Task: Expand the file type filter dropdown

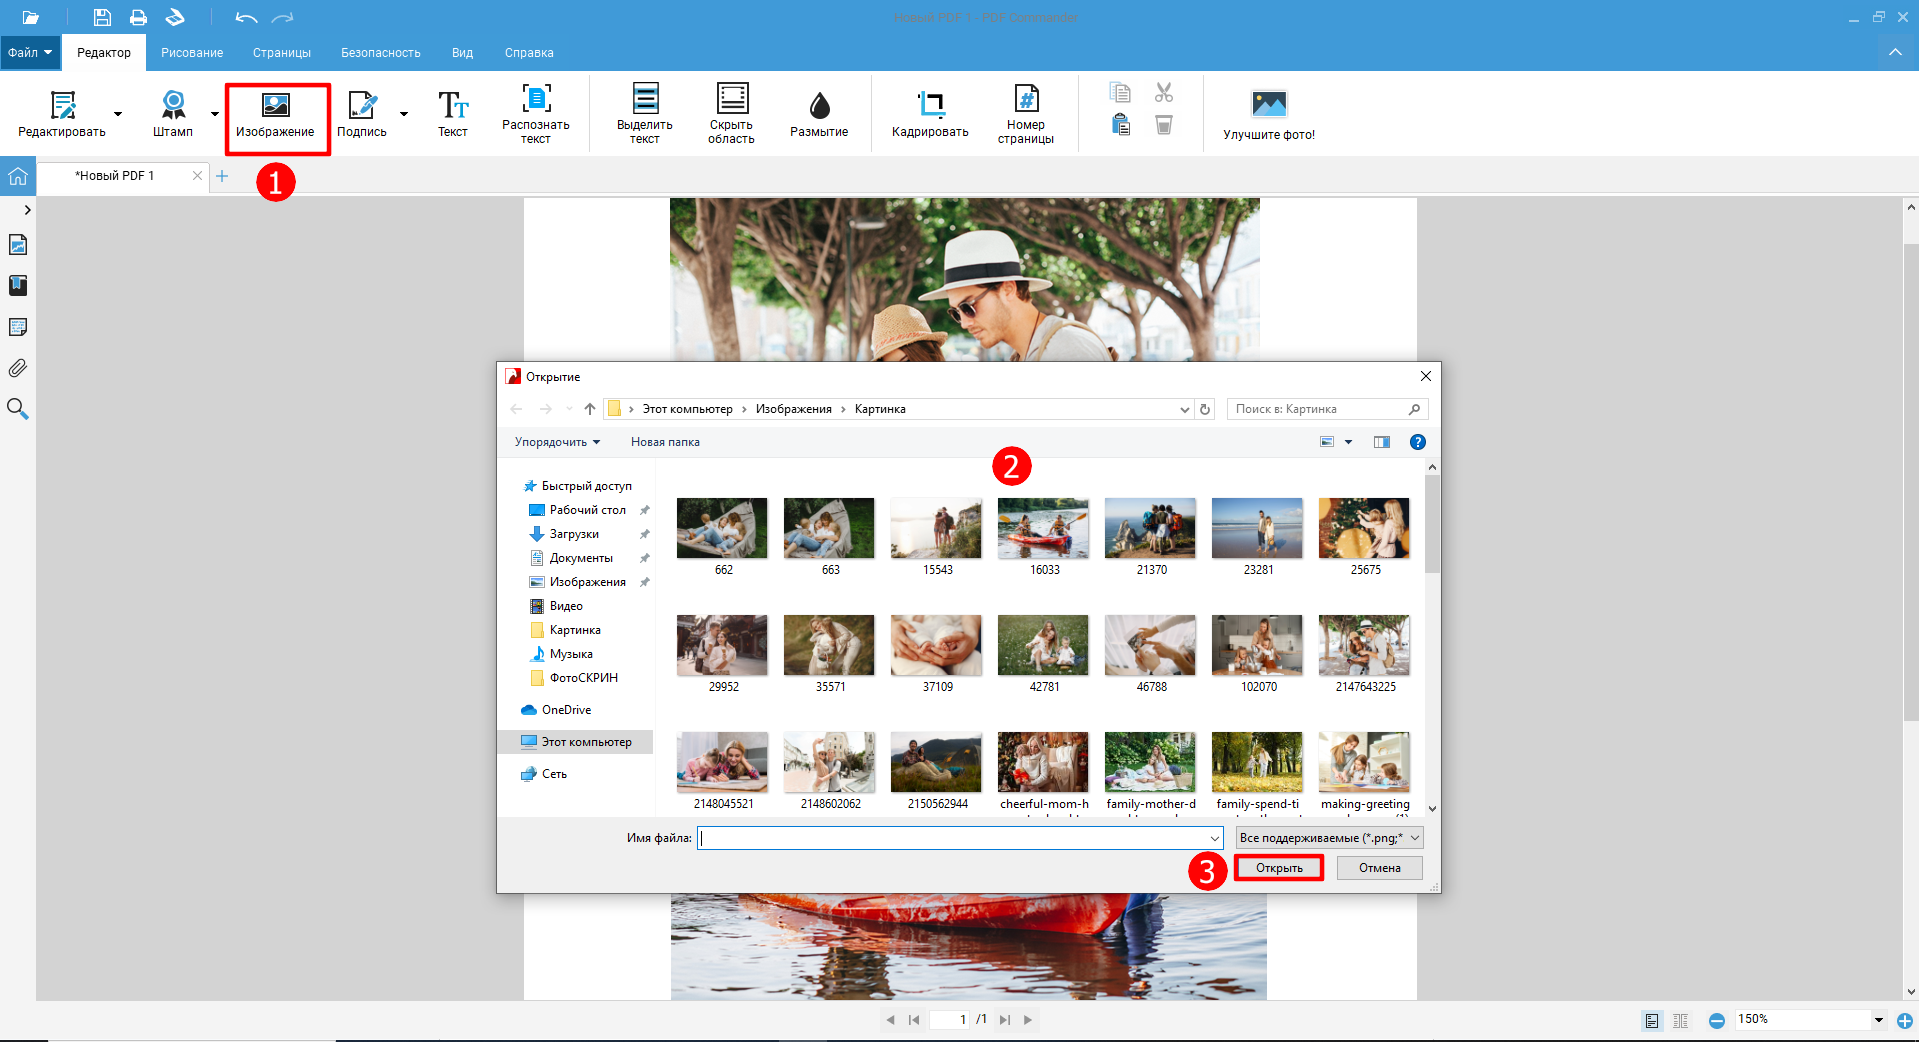Action: (1328, 838)
